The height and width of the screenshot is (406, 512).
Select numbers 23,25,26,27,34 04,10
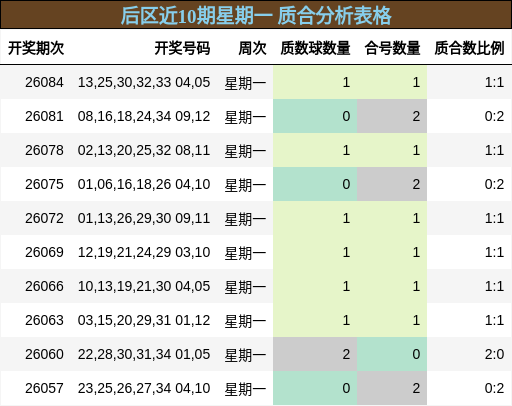coord(144,388)
